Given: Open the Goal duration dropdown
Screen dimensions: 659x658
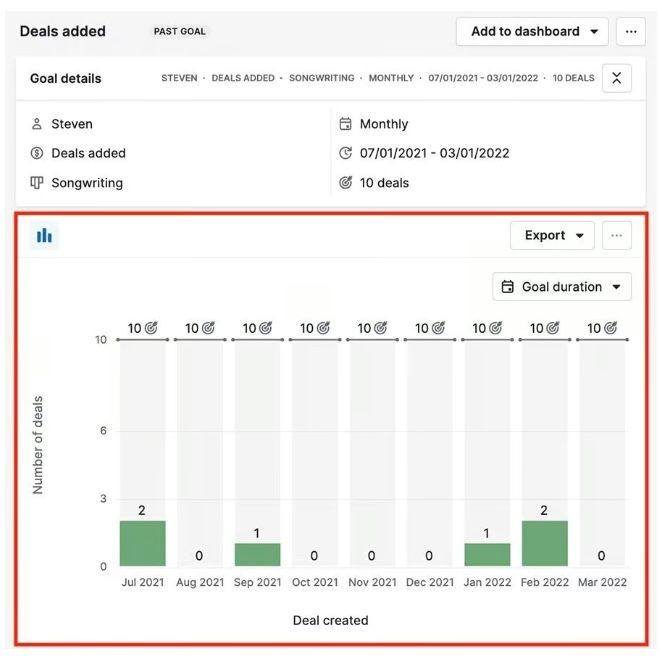Looking at the screenshot, I should tap(561, 287).
